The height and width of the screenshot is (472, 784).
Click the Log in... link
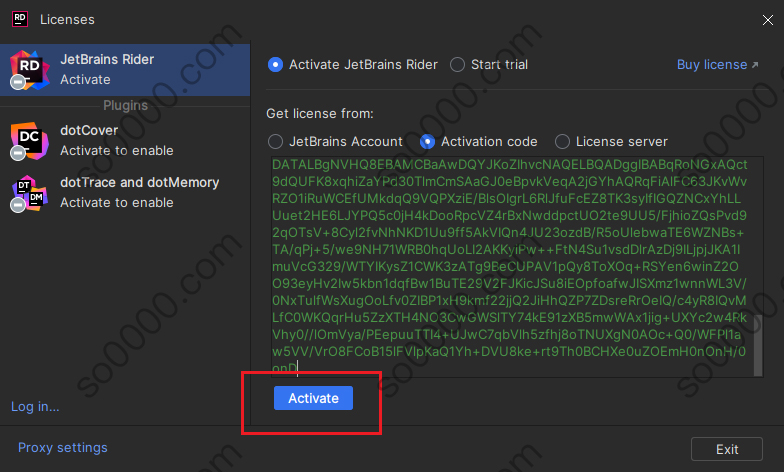[x=35, y=406]
